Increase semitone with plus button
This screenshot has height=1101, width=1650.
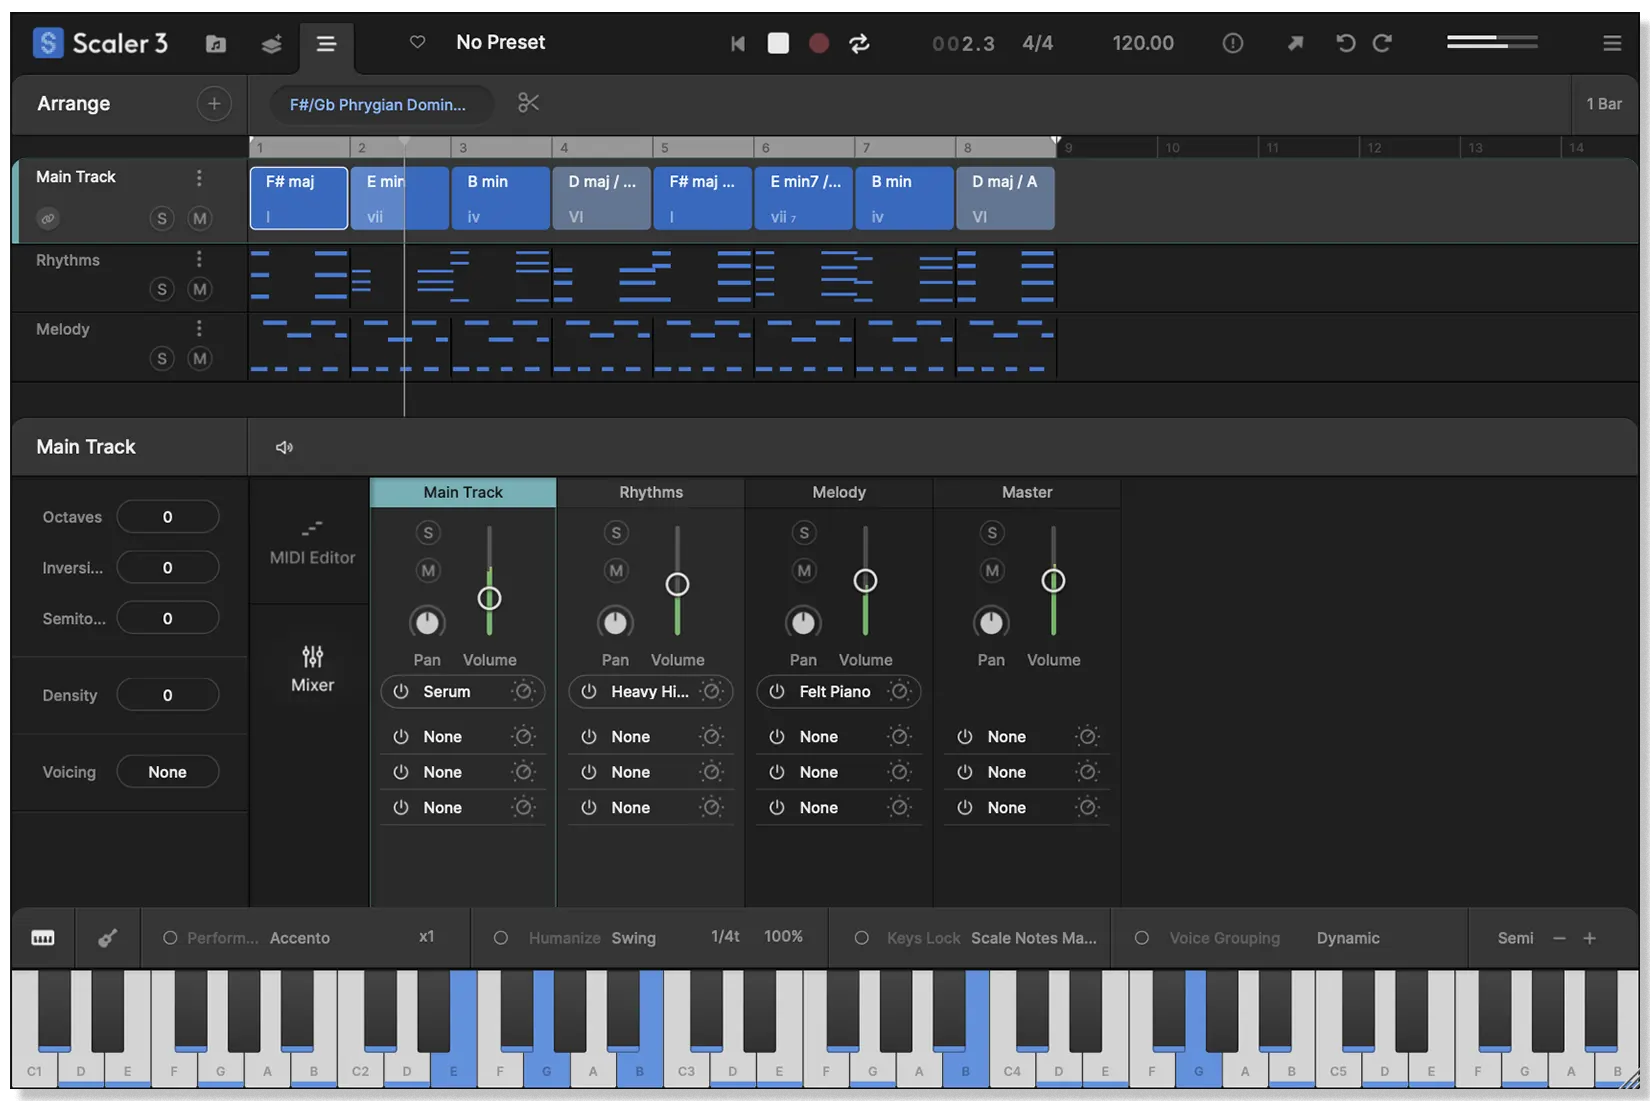pos(1589,938)
